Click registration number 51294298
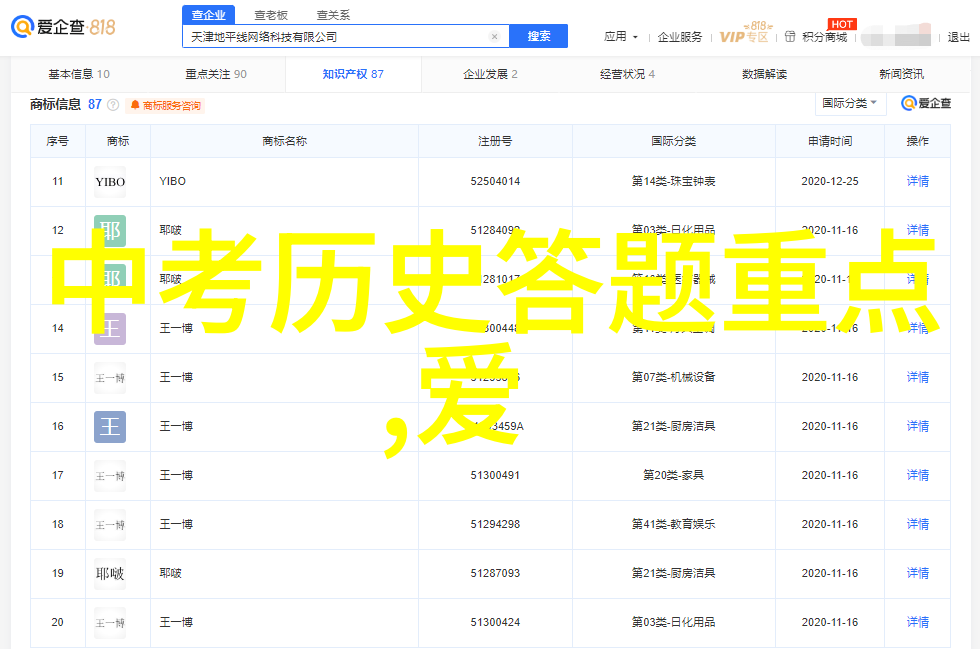Image resolution: width=980 pixels, height=649 pixels. [x=495, y=524]
